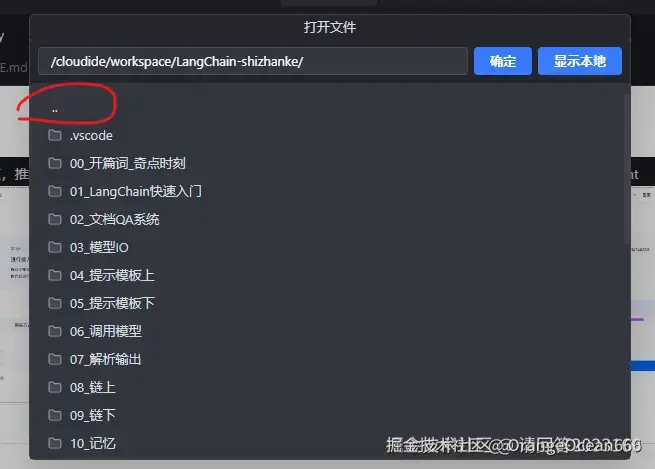Click the .vscode folder icon
This screenshot has height=469, width=655.
[55, 135]
